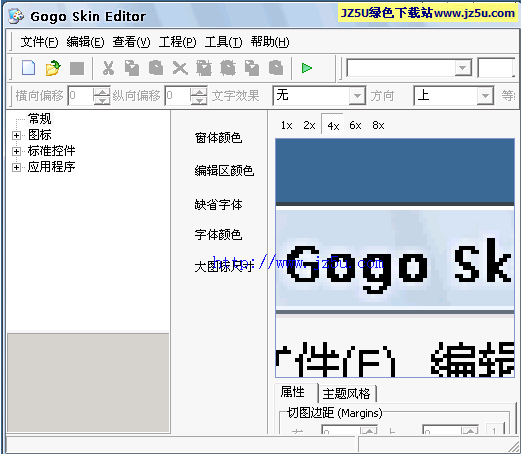This screenshot has width=521, height=454.
Task: Click the 缺省字体 label
Action: click(x=218, y=204)
